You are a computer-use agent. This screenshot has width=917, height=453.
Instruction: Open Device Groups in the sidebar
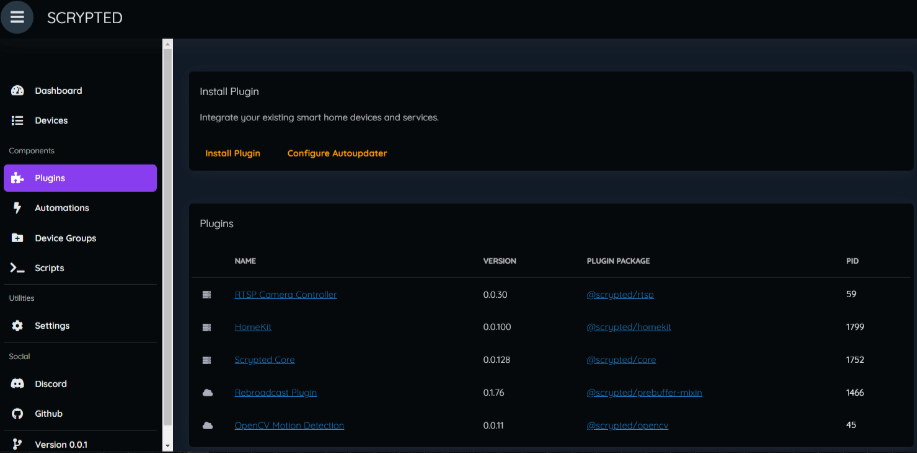tap(80, 238)
